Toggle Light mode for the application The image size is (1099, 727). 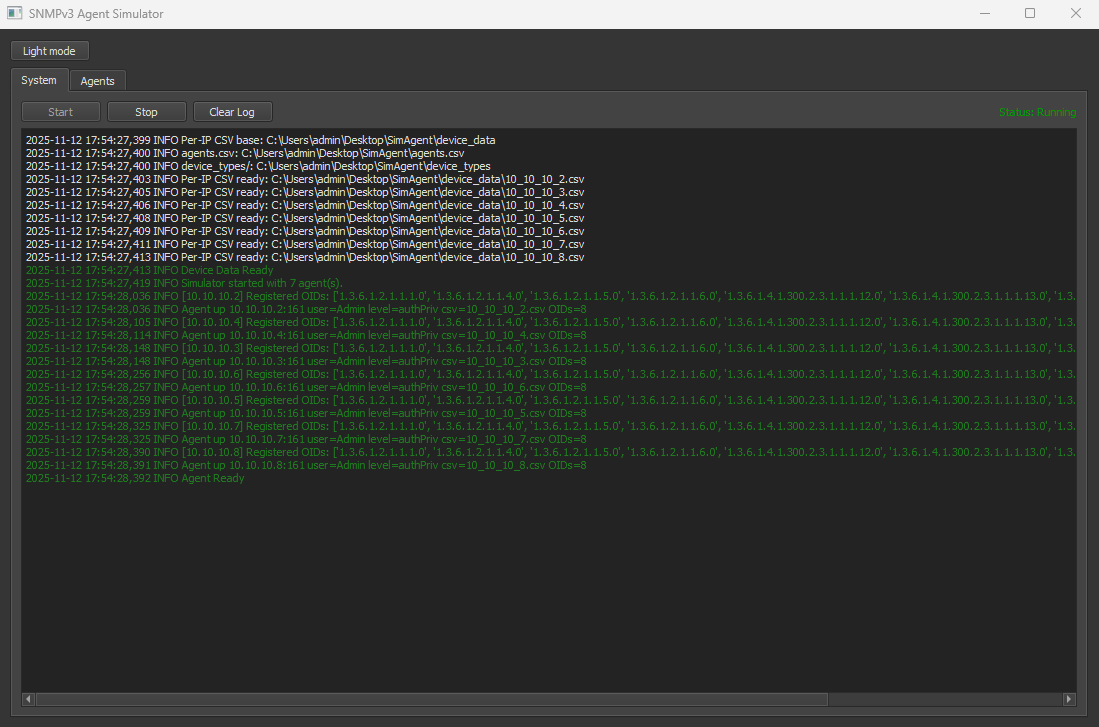(x=49, y=50)
